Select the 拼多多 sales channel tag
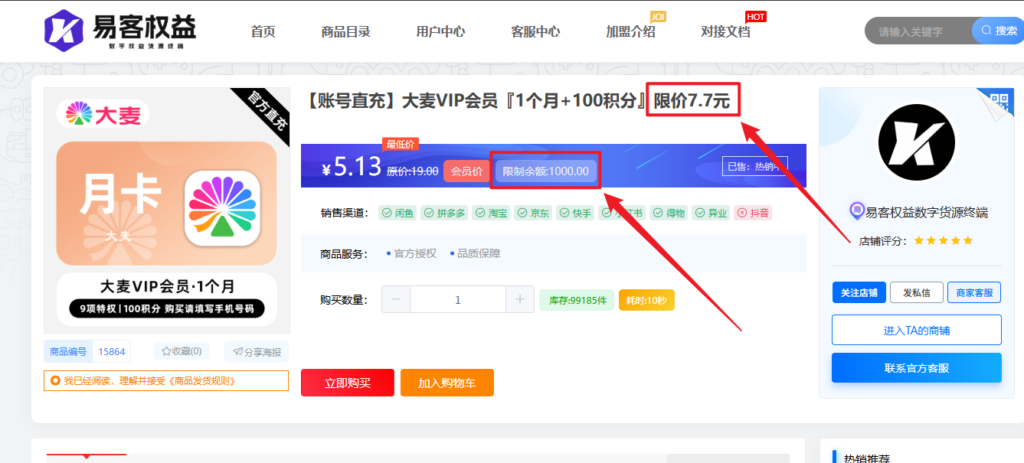Image resolution: width=1024 pixels, height=463 pixels. tap(443, 213)
